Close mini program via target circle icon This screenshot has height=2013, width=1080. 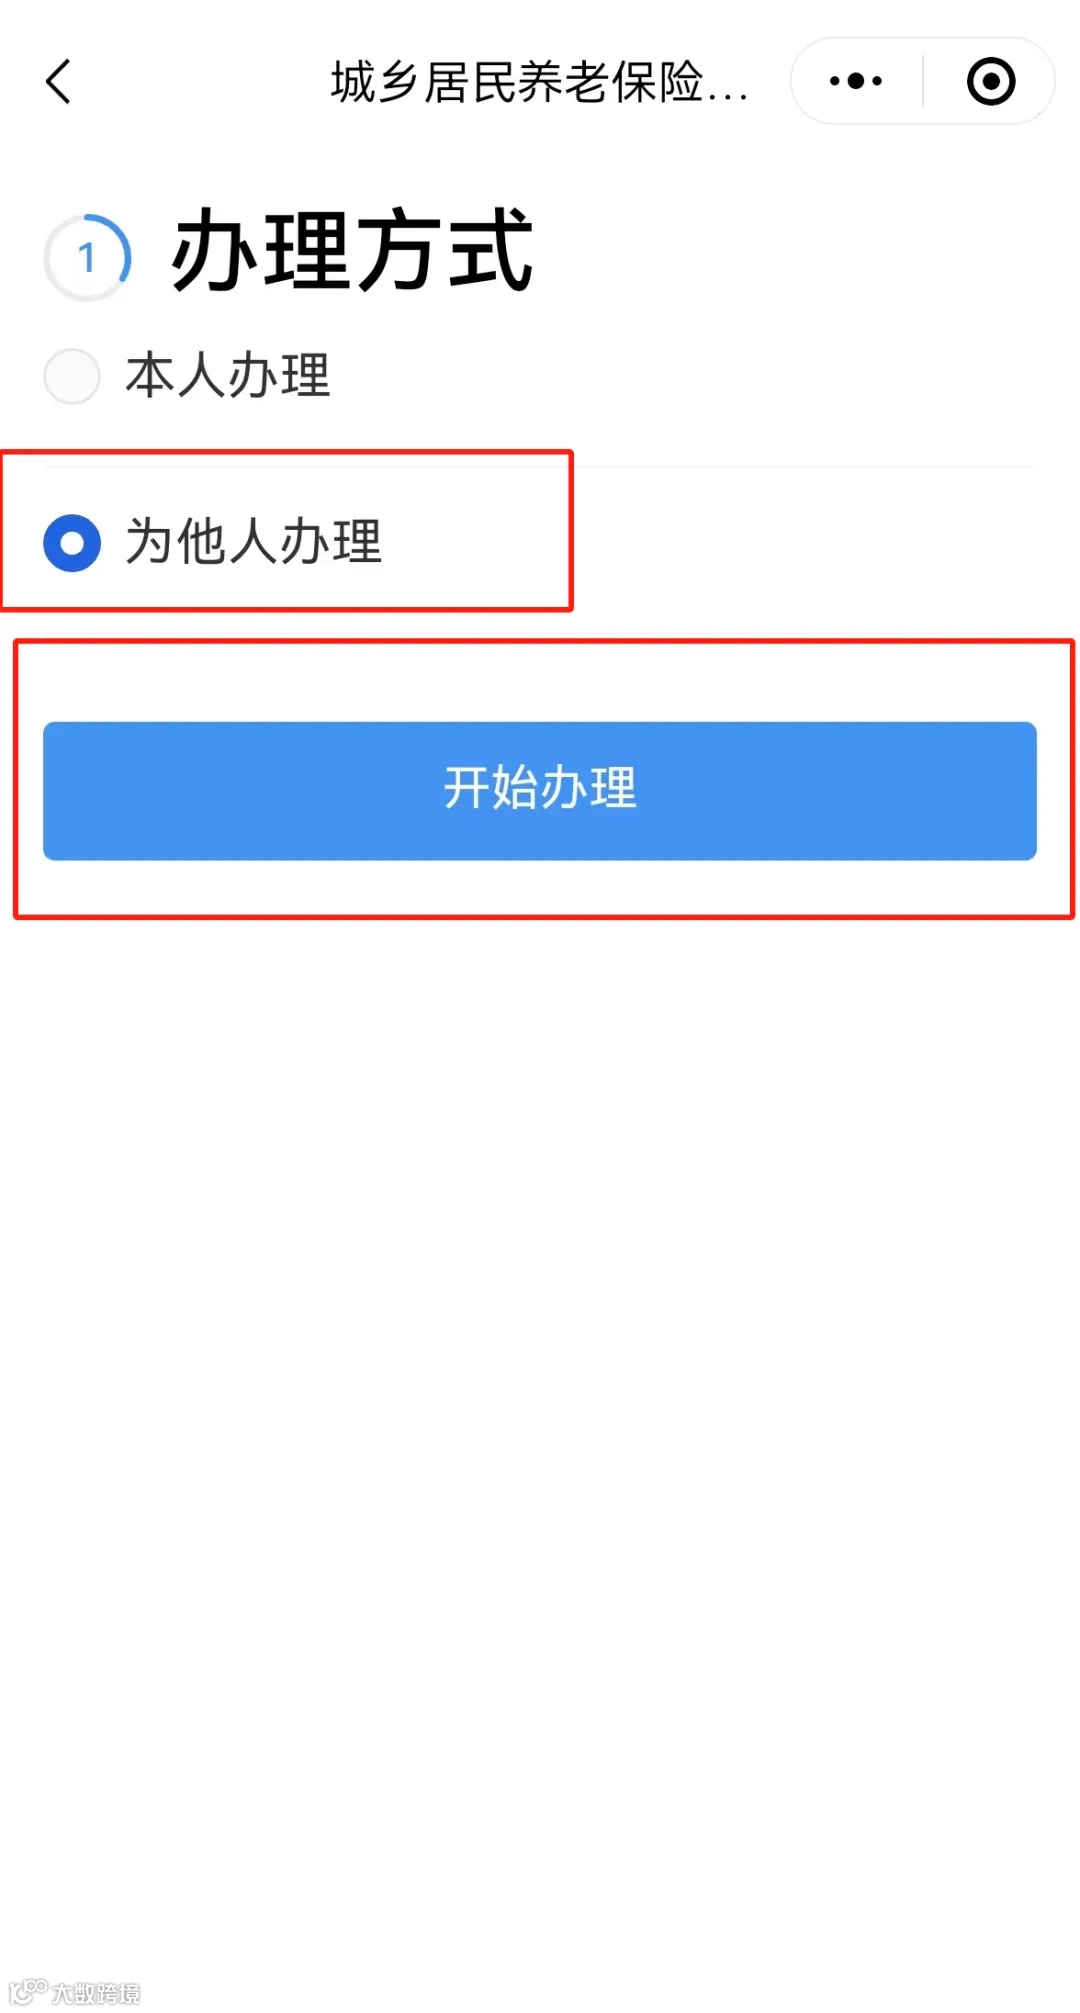pyautogui.click(x=991, y=81)
